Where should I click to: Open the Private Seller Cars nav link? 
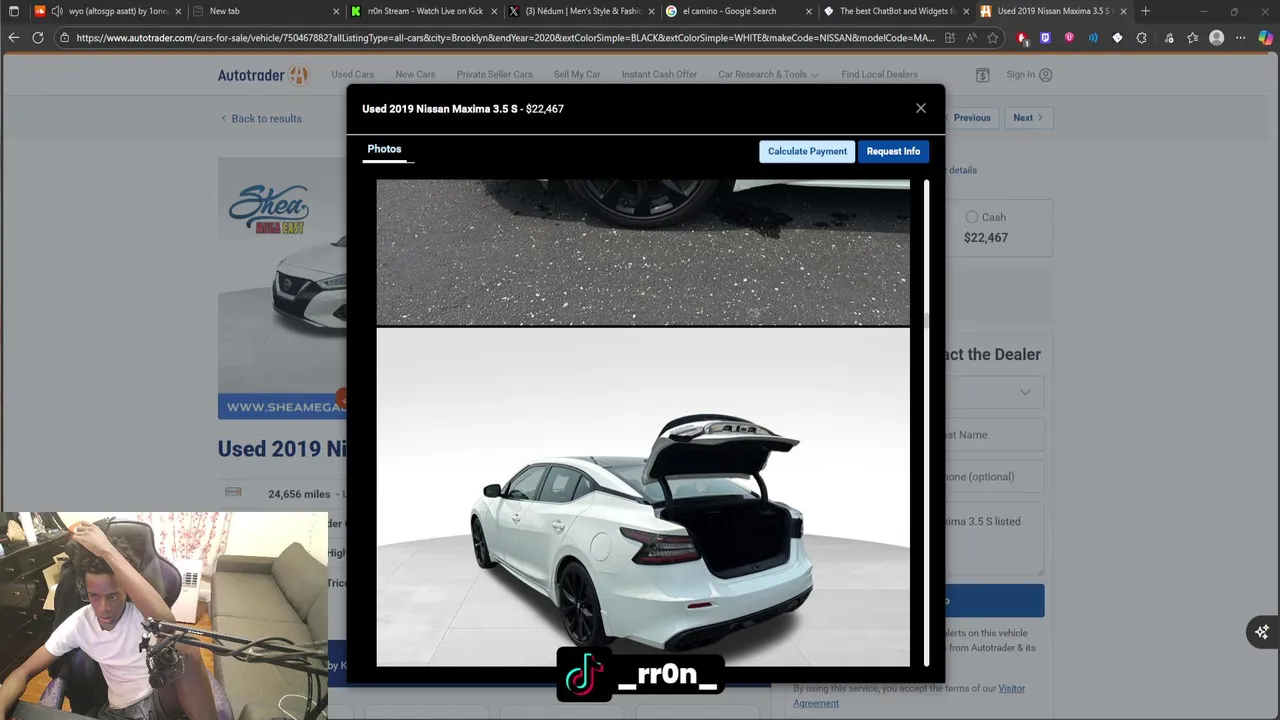pos(494,74)
